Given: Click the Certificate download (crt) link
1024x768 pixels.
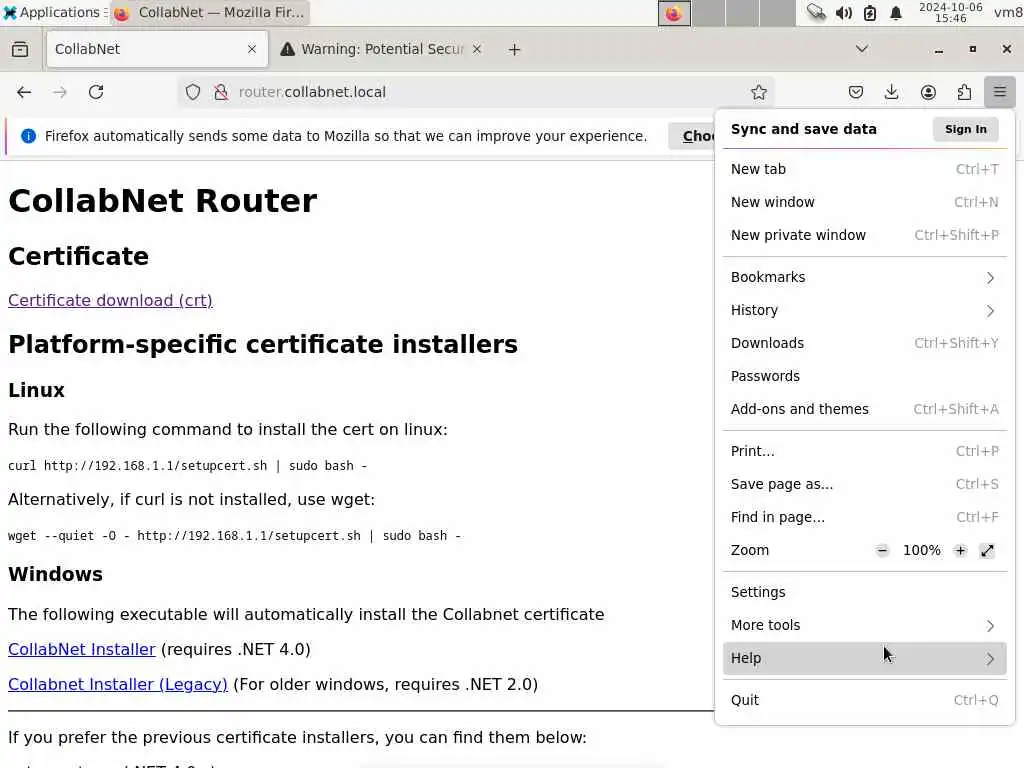Looking at the screenshot, I should point(110,300).
